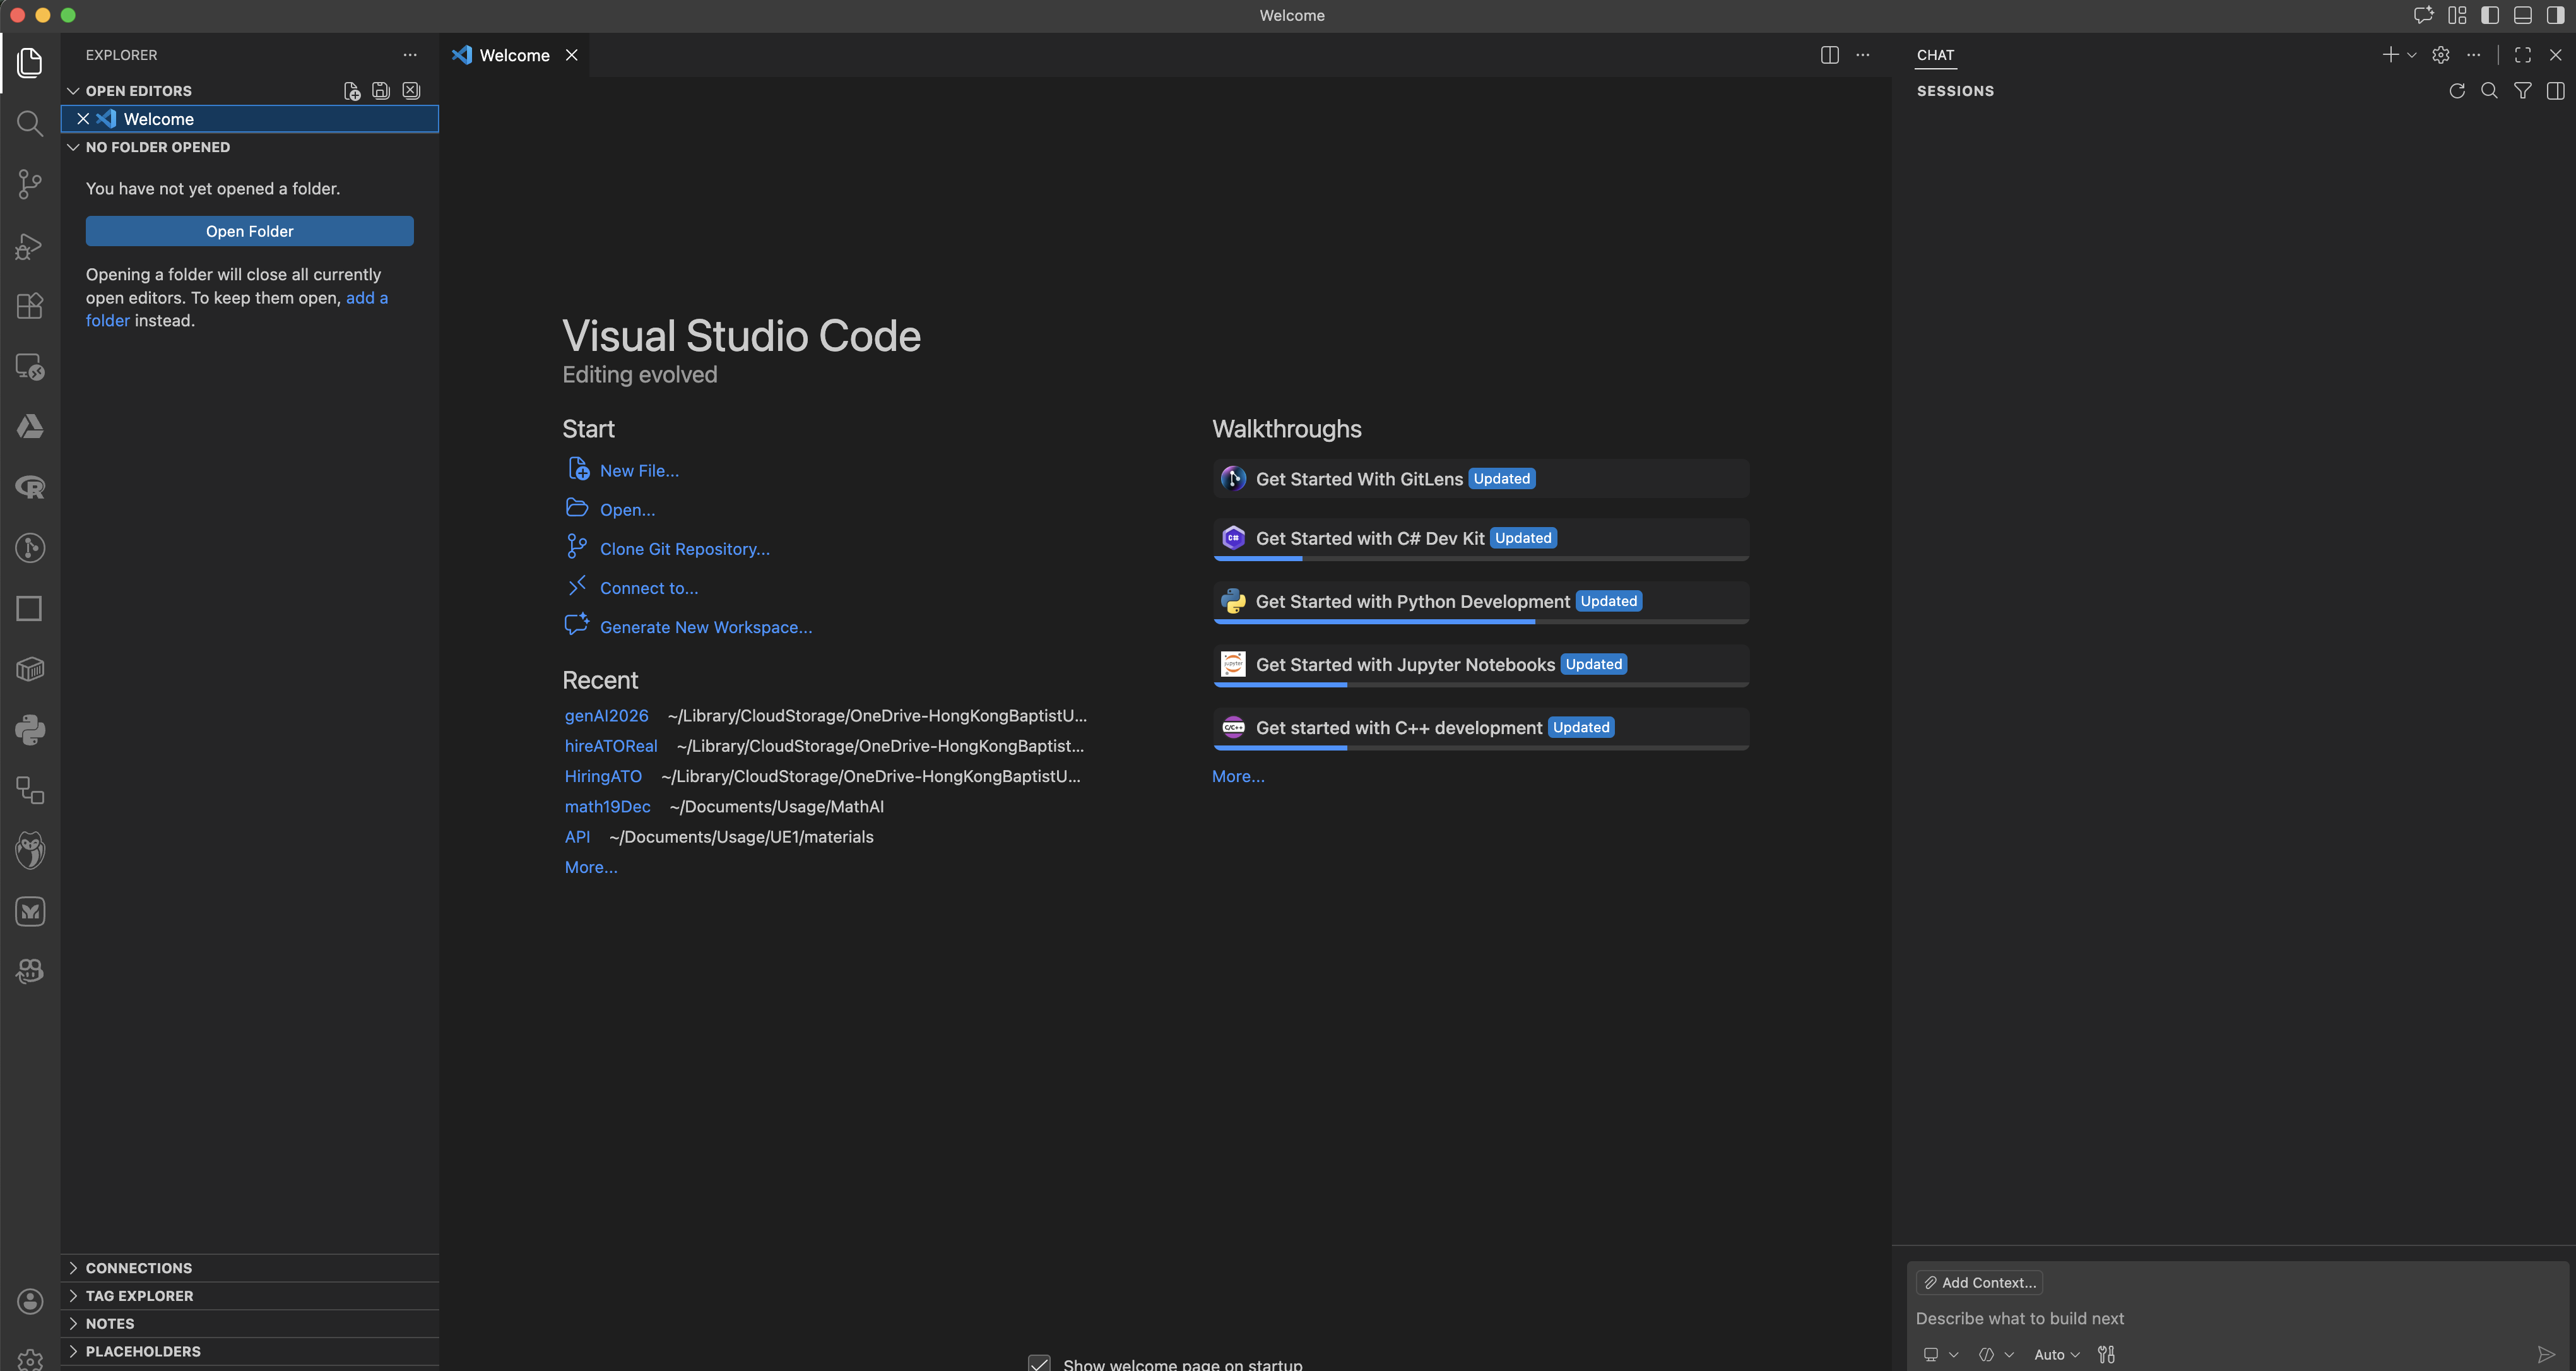Open the Auto model selector dropdown
Screen dimensions: 2576x1371
click(2056, 1354)
